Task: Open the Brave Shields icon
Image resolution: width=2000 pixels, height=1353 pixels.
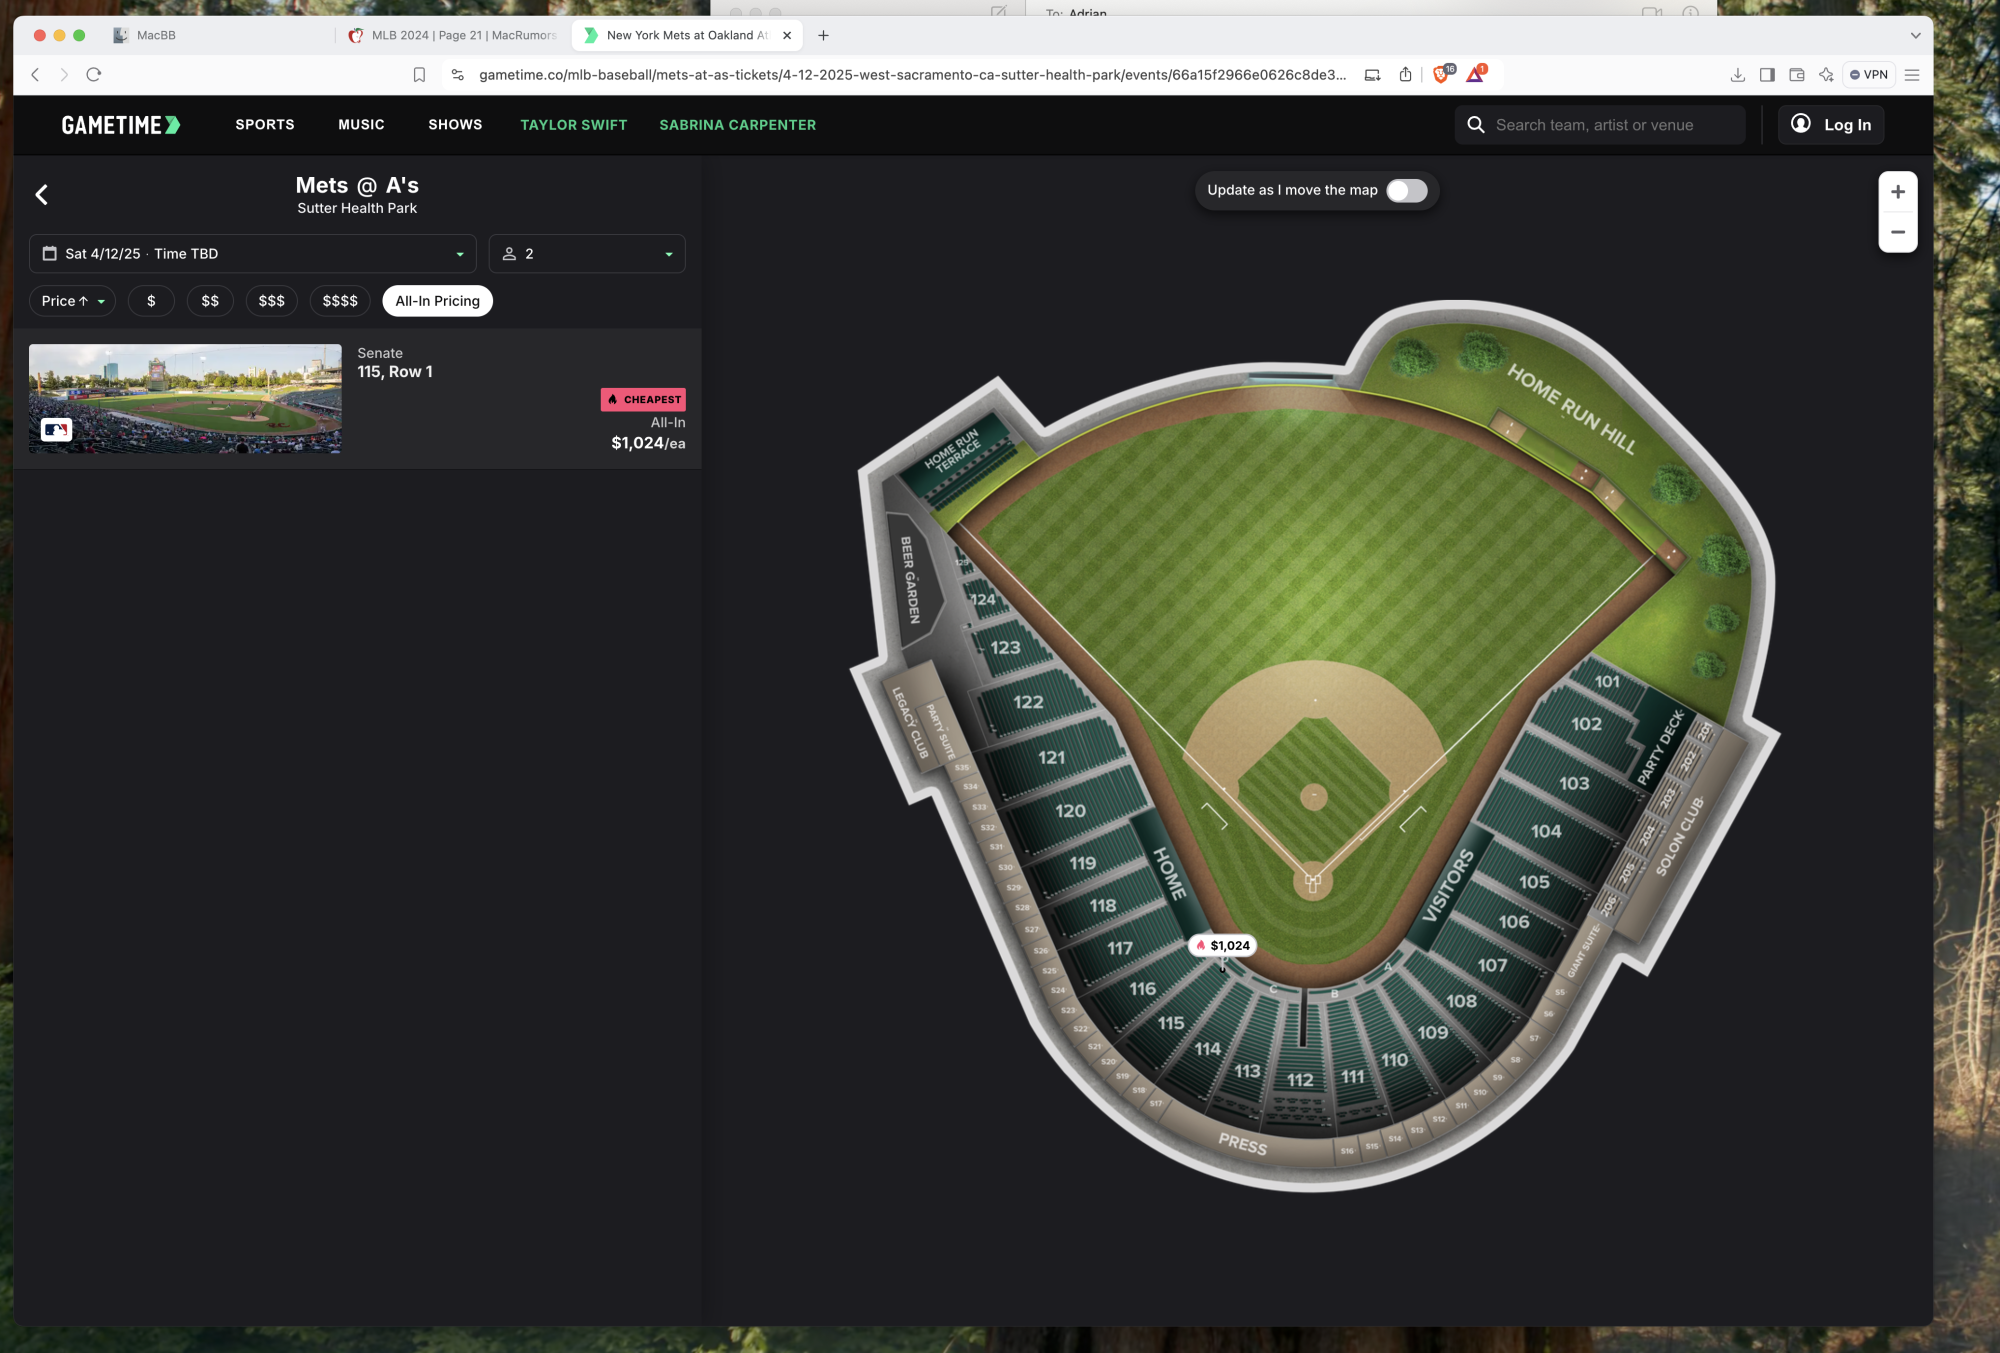Action: tap(1441, 75)
